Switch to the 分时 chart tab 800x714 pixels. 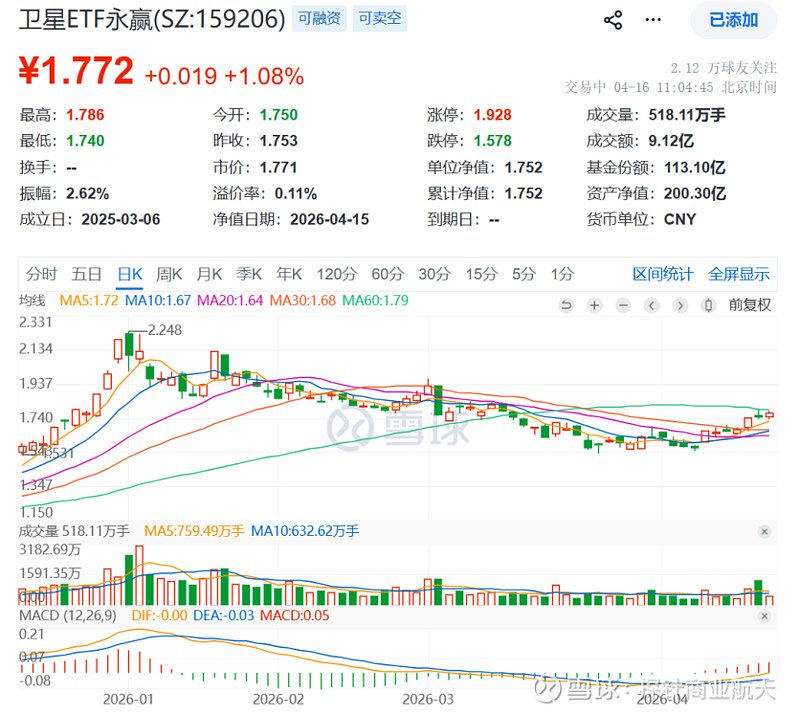point(41,274)
